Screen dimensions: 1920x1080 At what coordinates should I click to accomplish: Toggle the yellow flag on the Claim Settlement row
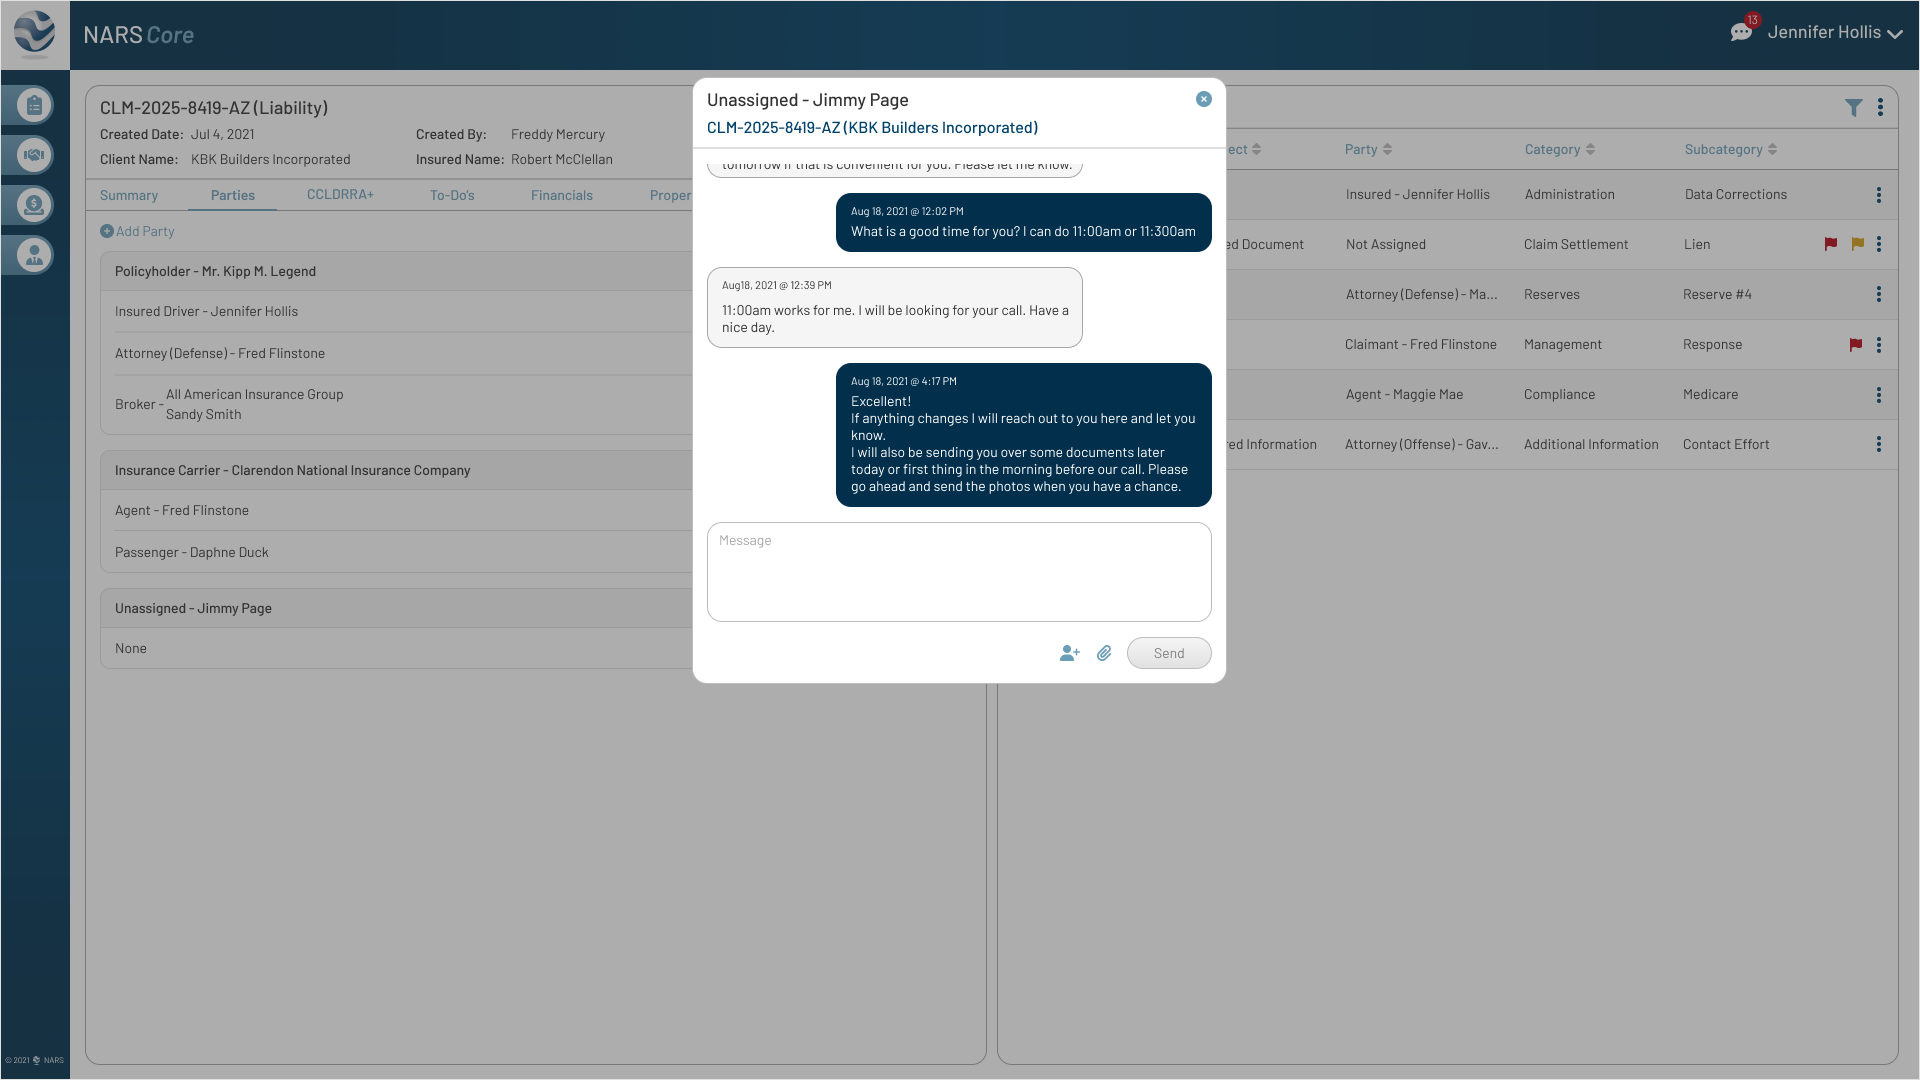coord(1857,244)
